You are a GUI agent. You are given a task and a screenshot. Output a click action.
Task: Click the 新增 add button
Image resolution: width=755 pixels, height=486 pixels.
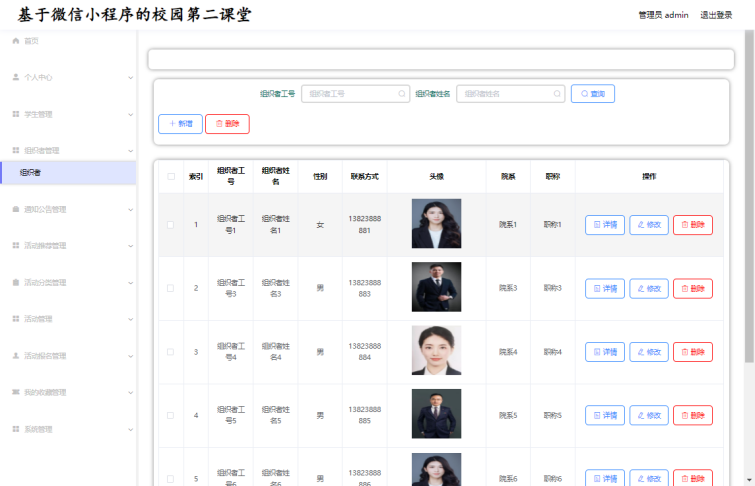[179, 124]
